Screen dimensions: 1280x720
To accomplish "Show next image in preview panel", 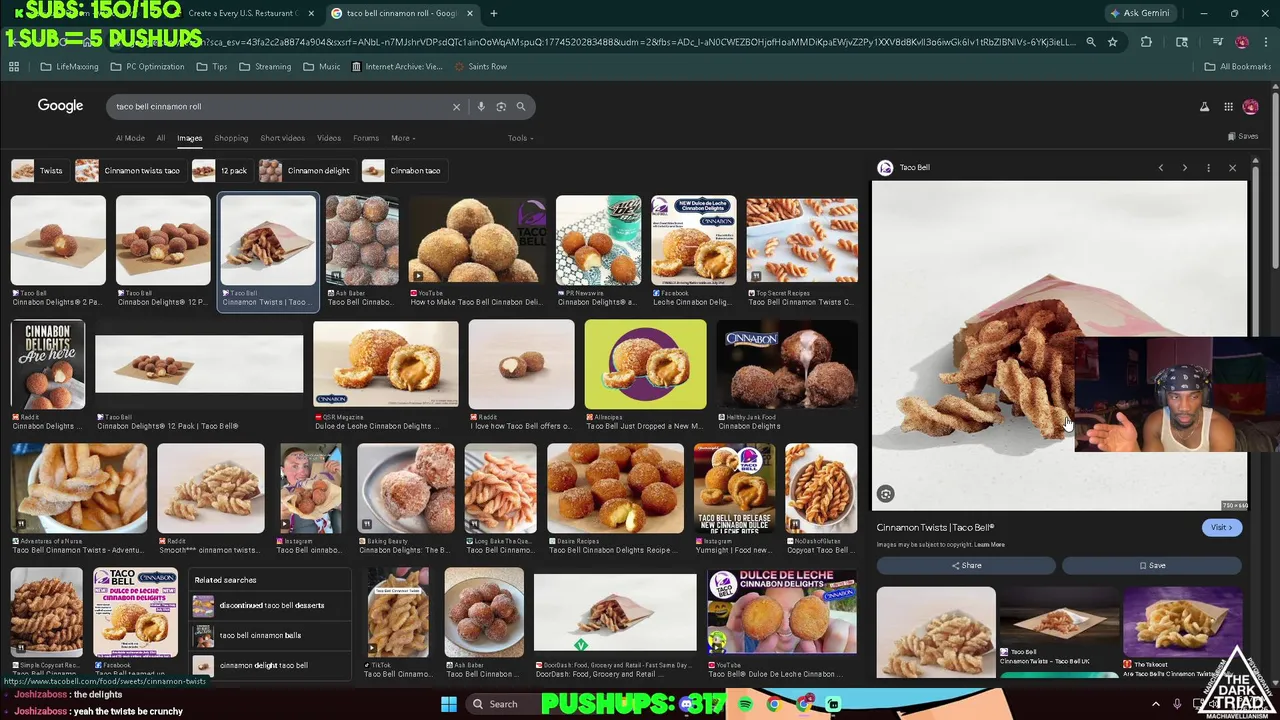I will [x=1185, y=168].
